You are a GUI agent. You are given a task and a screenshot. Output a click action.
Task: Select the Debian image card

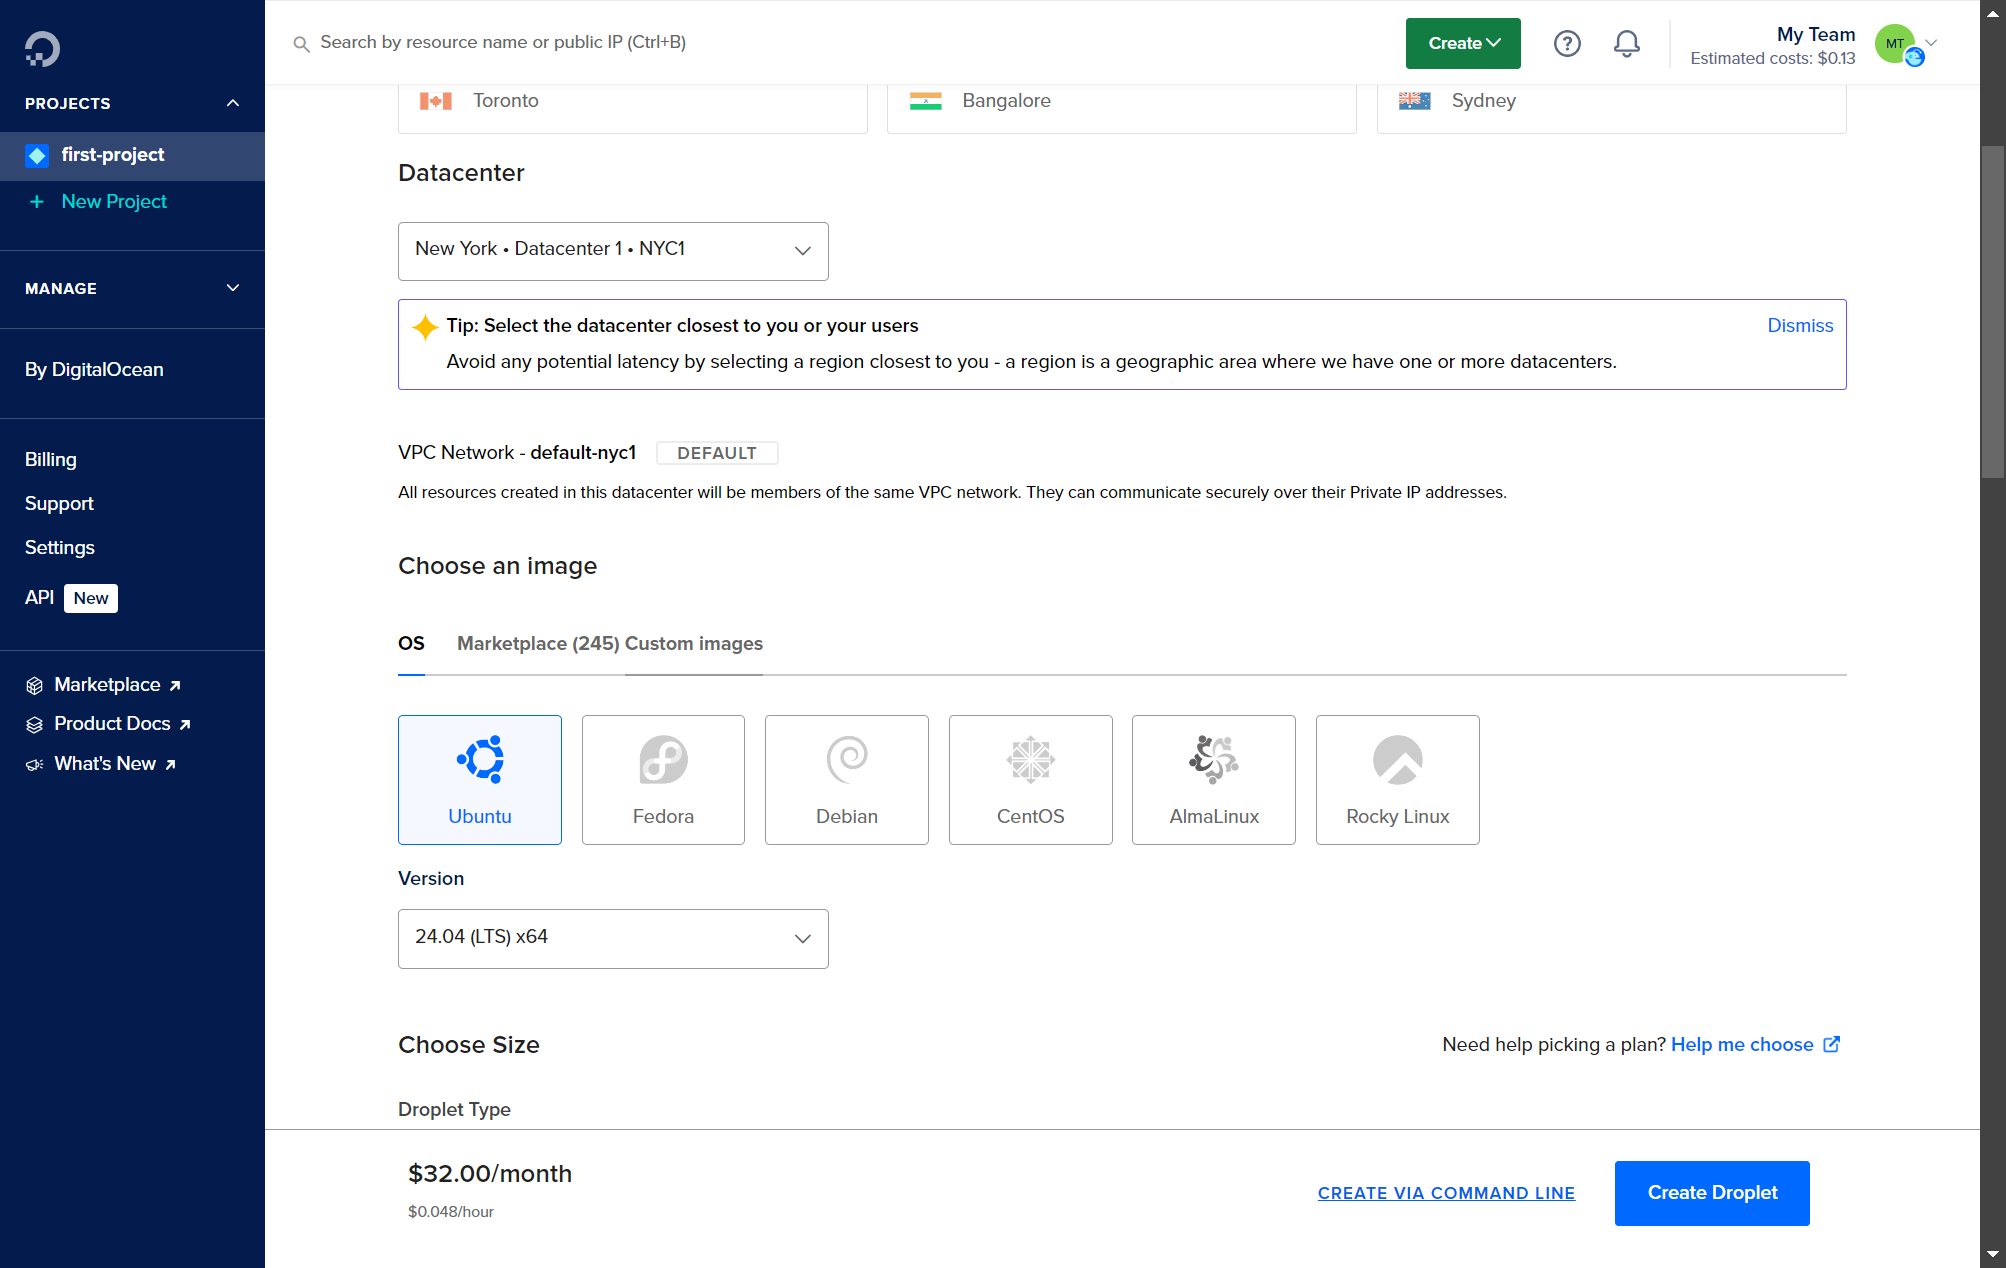point(847,780)
